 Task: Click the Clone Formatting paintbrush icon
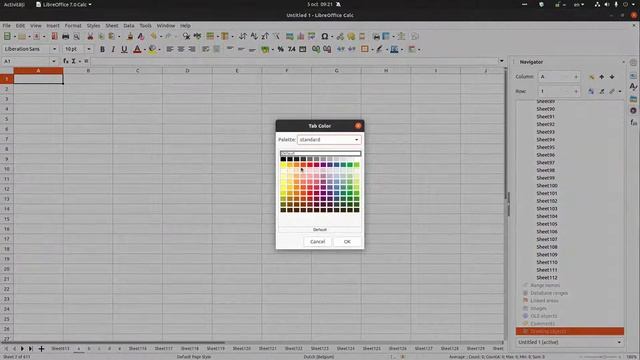130,37
